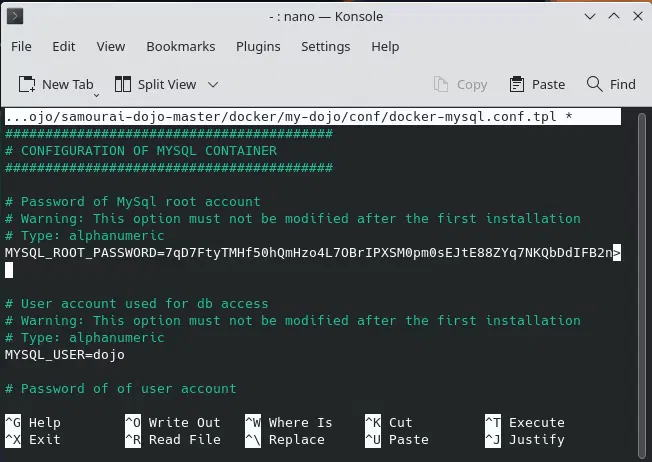Click the Find magnifier icon
Screen dimensions: 652x462
click(594, 84)
